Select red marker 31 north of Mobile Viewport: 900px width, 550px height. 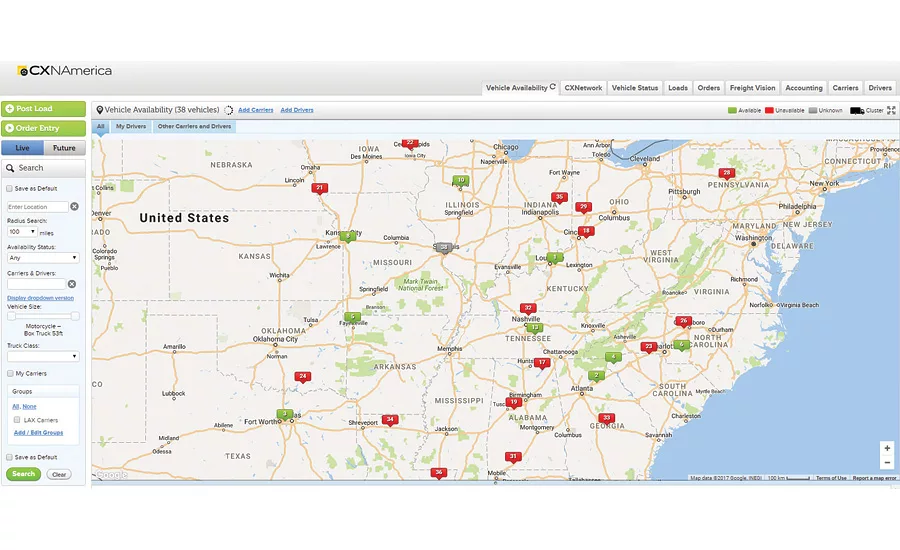513,458
